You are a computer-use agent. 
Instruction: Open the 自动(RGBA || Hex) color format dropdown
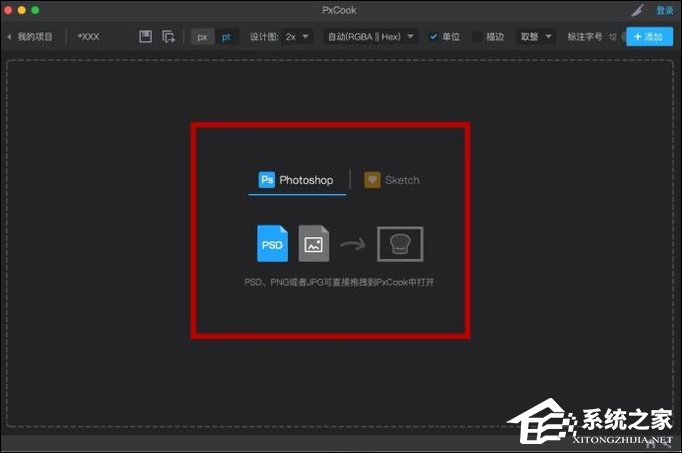(x=371, y=37)
